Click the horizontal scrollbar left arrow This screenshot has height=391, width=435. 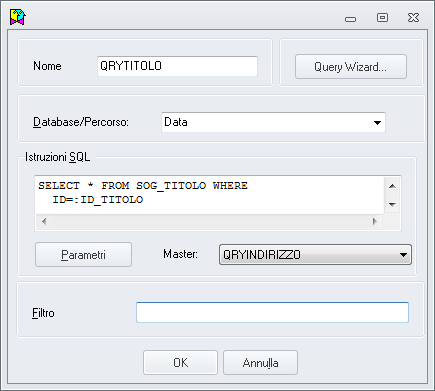coord(44,221)
